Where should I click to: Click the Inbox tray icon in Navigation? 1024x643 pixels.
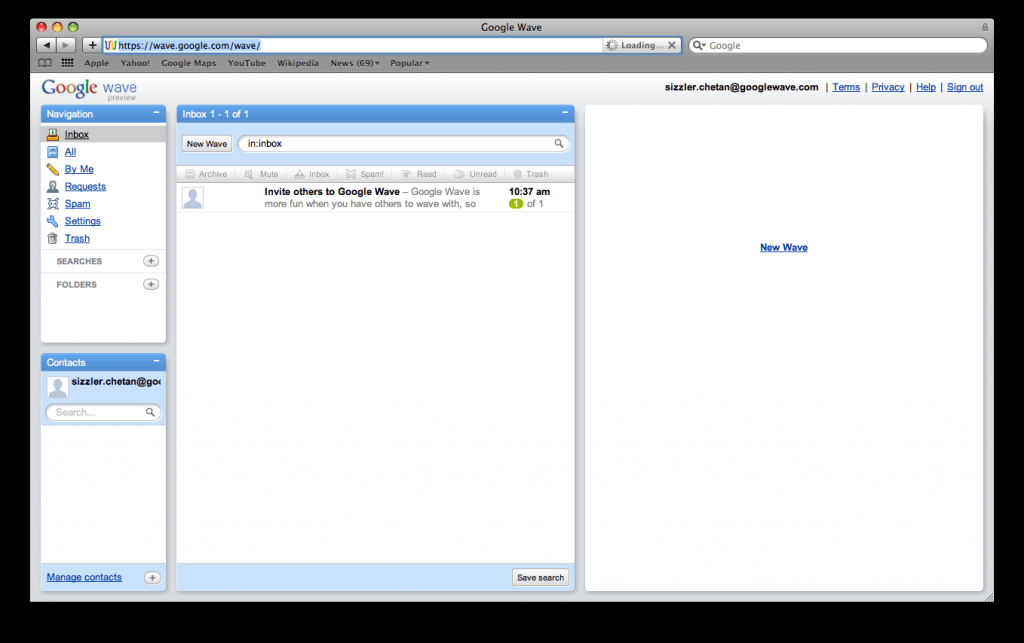point(53,134)
